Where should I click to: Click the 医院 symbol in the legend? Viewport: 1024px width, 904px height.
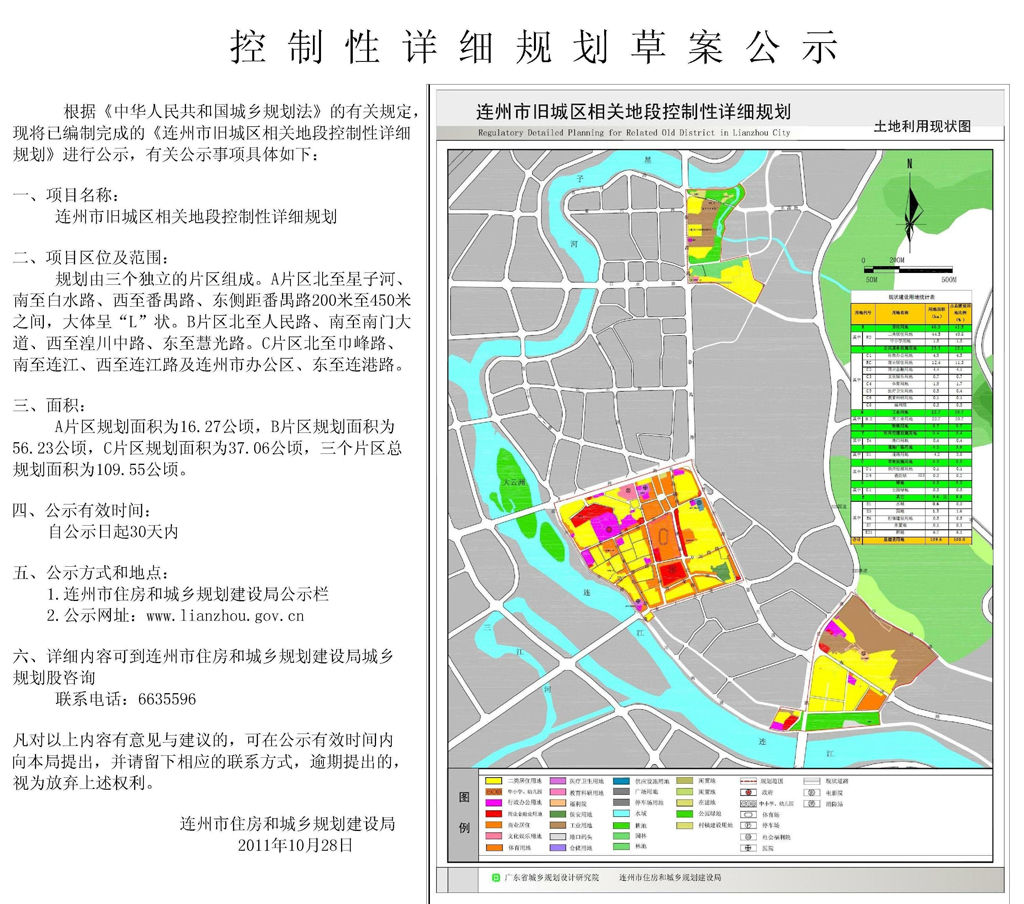[x=746, y=847]
